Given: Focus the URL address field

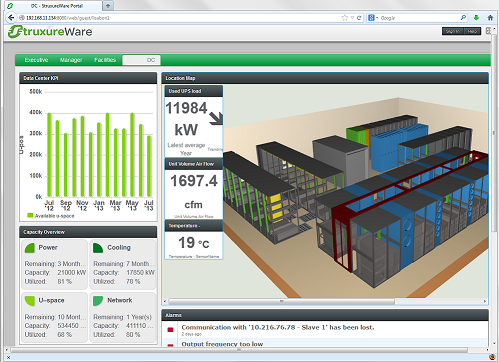Looking at the screenshot, I should [x=180, y=18].
